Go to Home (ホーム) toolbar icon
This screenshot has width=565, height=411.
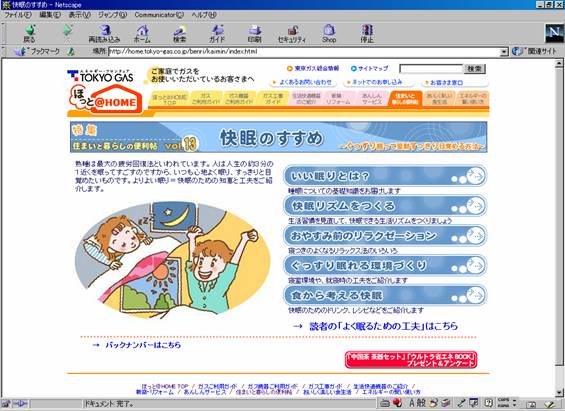[x=142, y=33]
